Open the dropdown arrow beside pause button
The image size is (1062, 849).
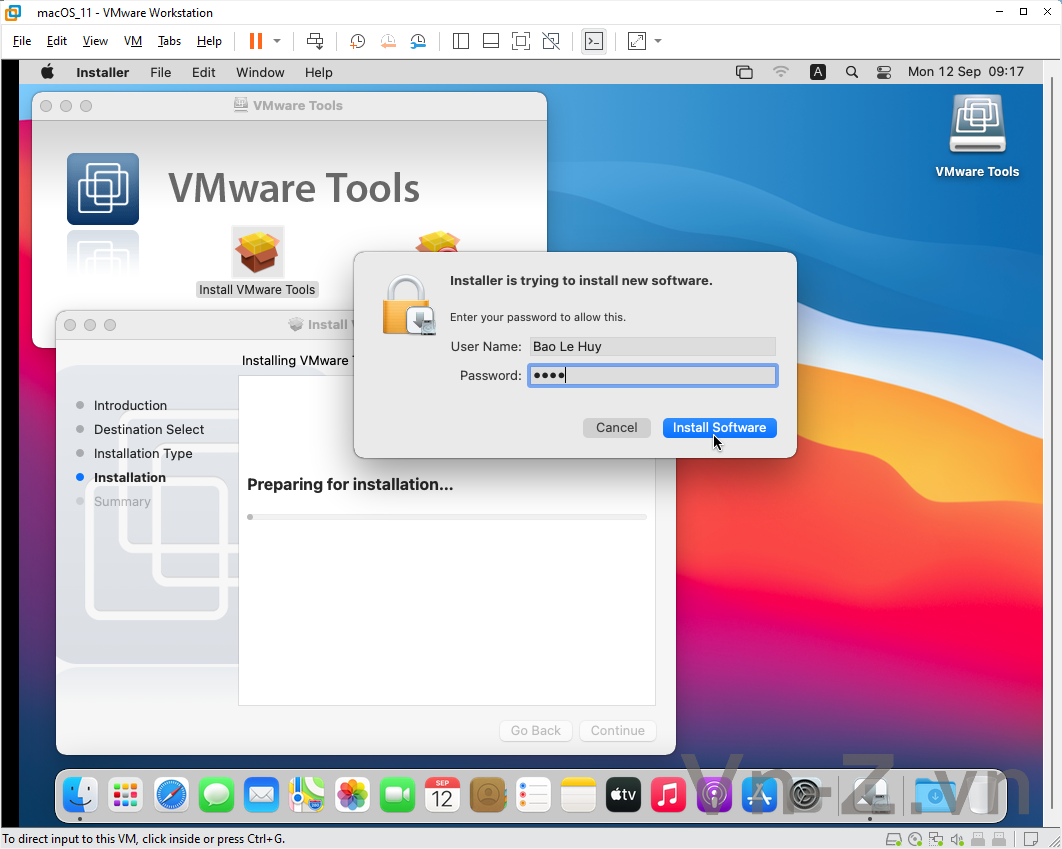click(x=277, y=41)
